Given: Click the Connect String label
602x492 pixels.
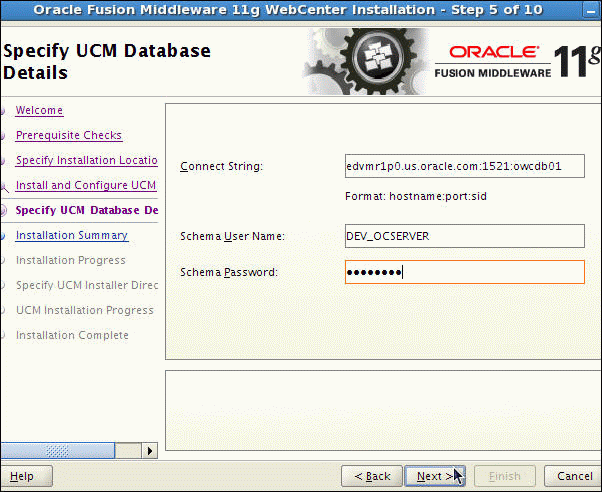Looking at the screenshot, I should point(222,166).
